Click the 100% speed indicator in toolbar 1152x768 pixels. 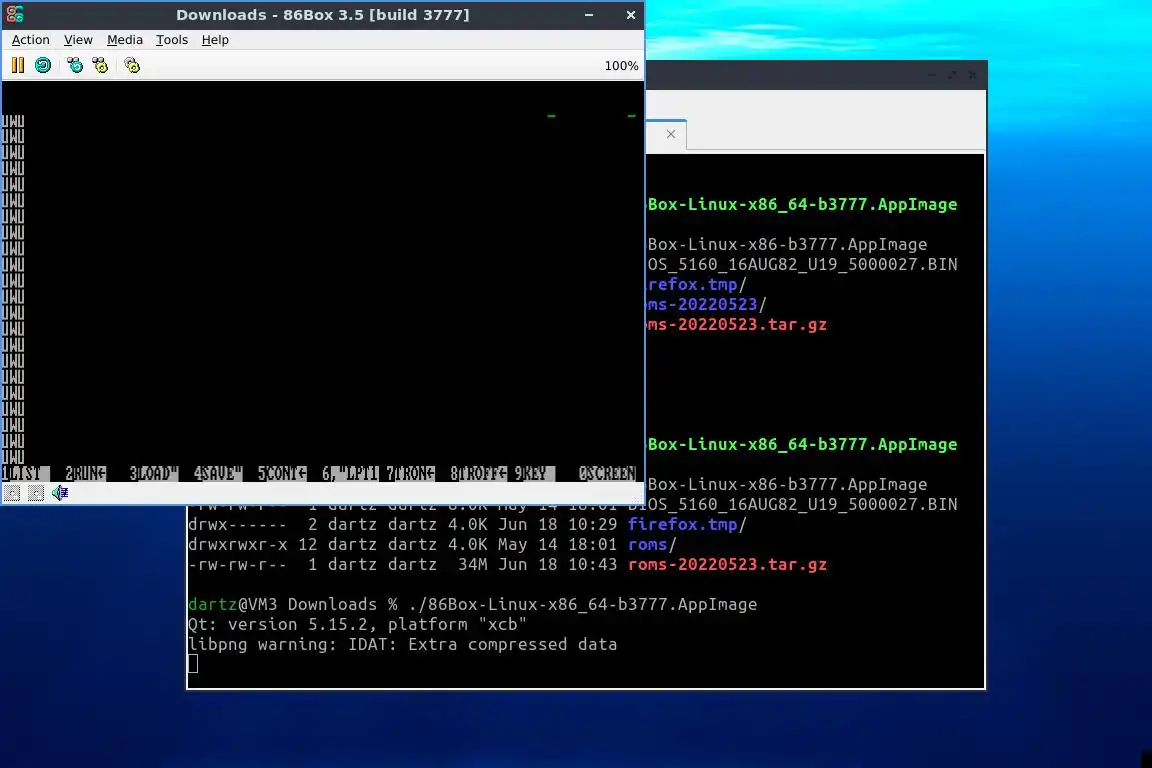click(x=621, y=66)
